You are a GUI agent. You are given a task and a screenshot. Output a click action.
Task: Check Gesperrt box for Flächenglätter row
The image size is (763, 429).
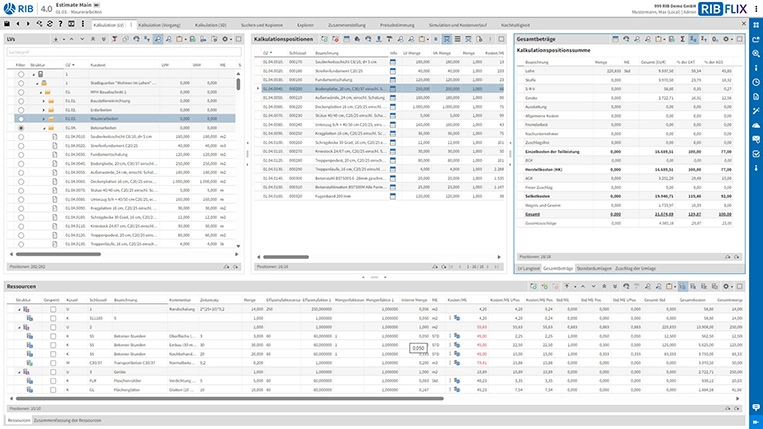tap(53, 390)
